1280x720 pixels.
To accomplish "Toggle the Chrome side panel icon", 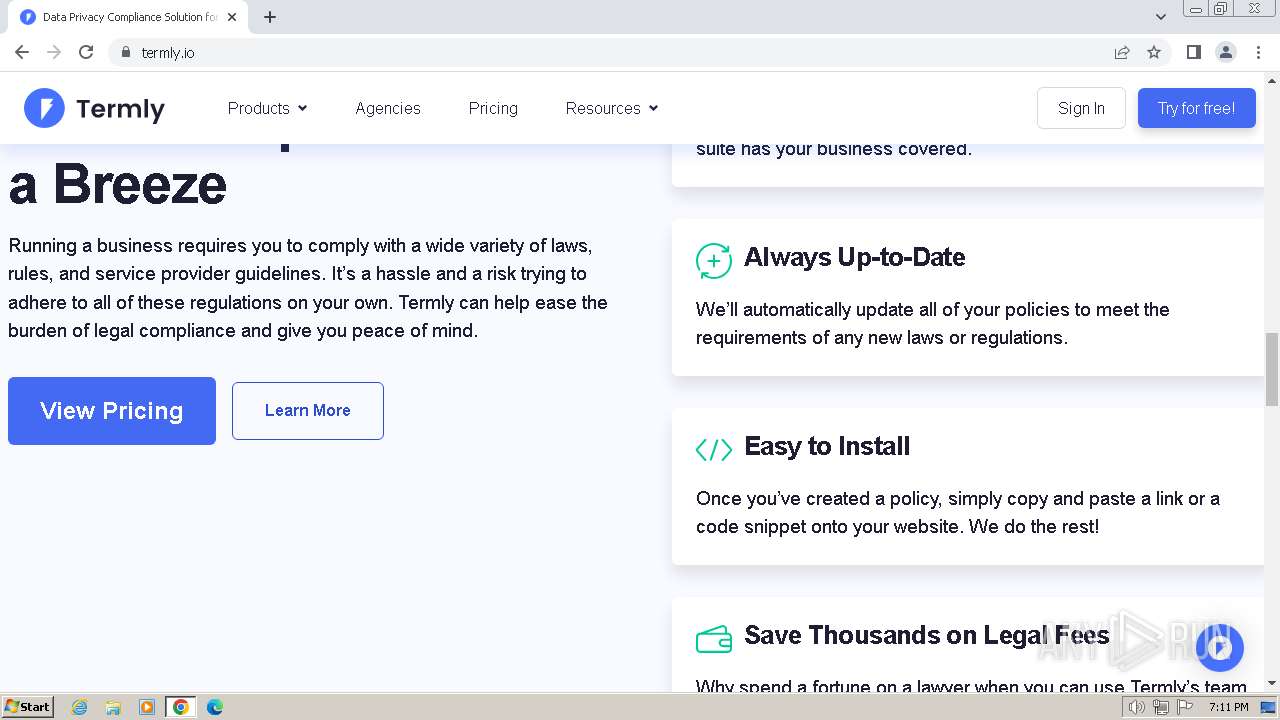I will [1193, 52].
